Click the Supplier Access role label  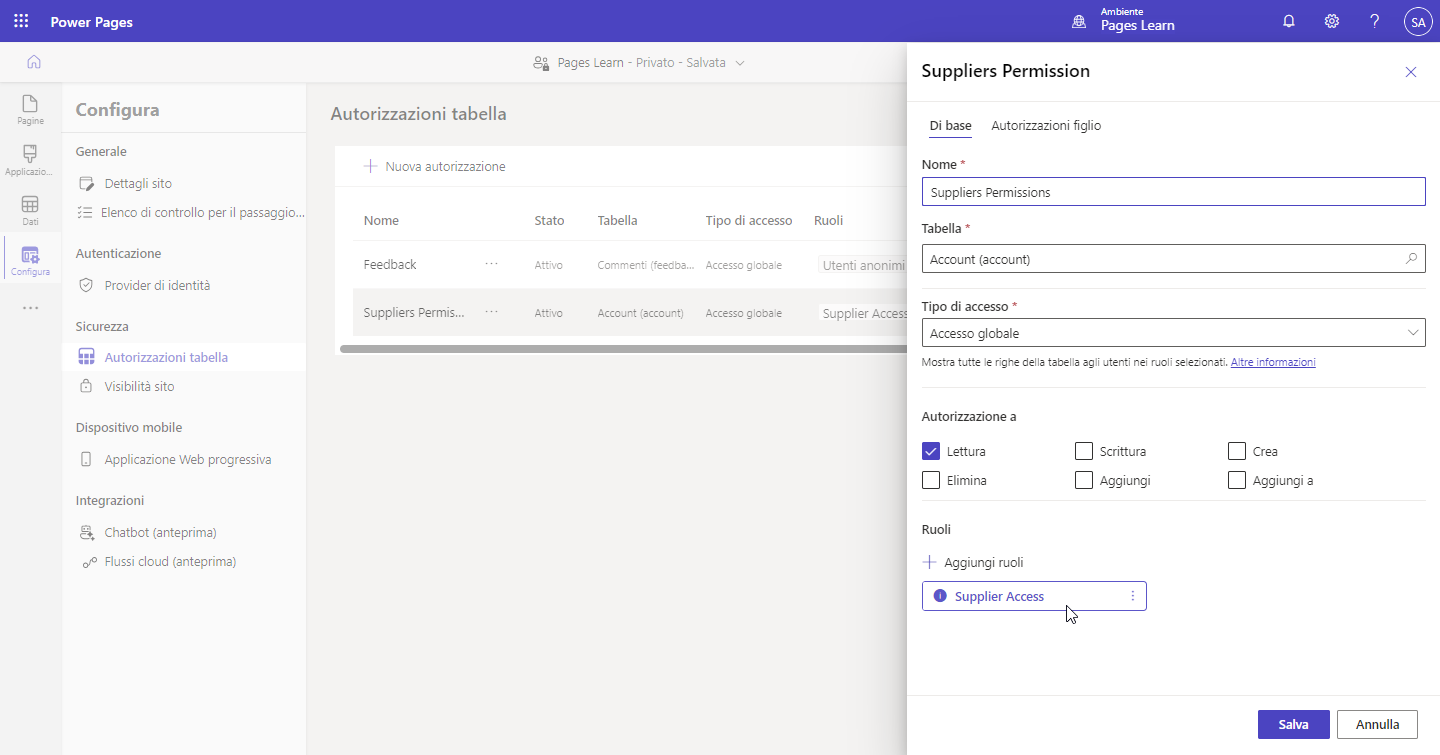pyautogui.click(x=999, y=596)
